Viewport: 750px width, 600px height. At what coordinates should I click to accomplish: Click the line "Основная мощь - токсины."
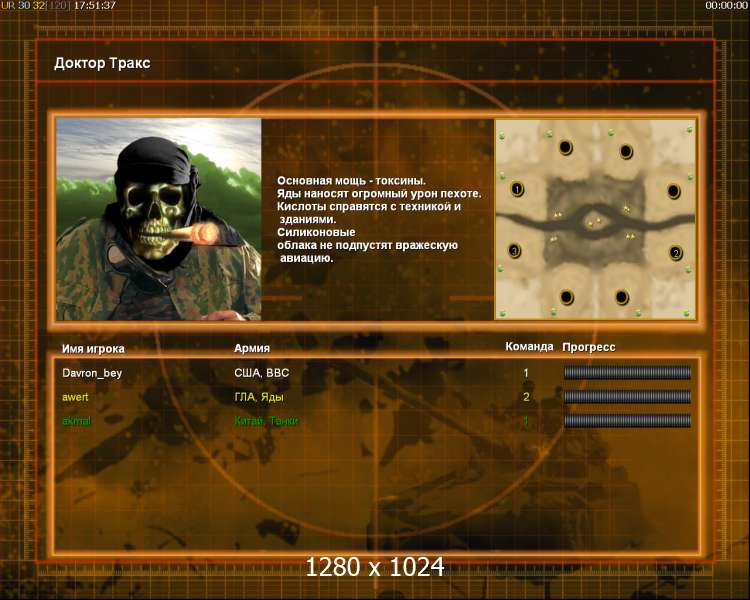click(x=352, y=181)
